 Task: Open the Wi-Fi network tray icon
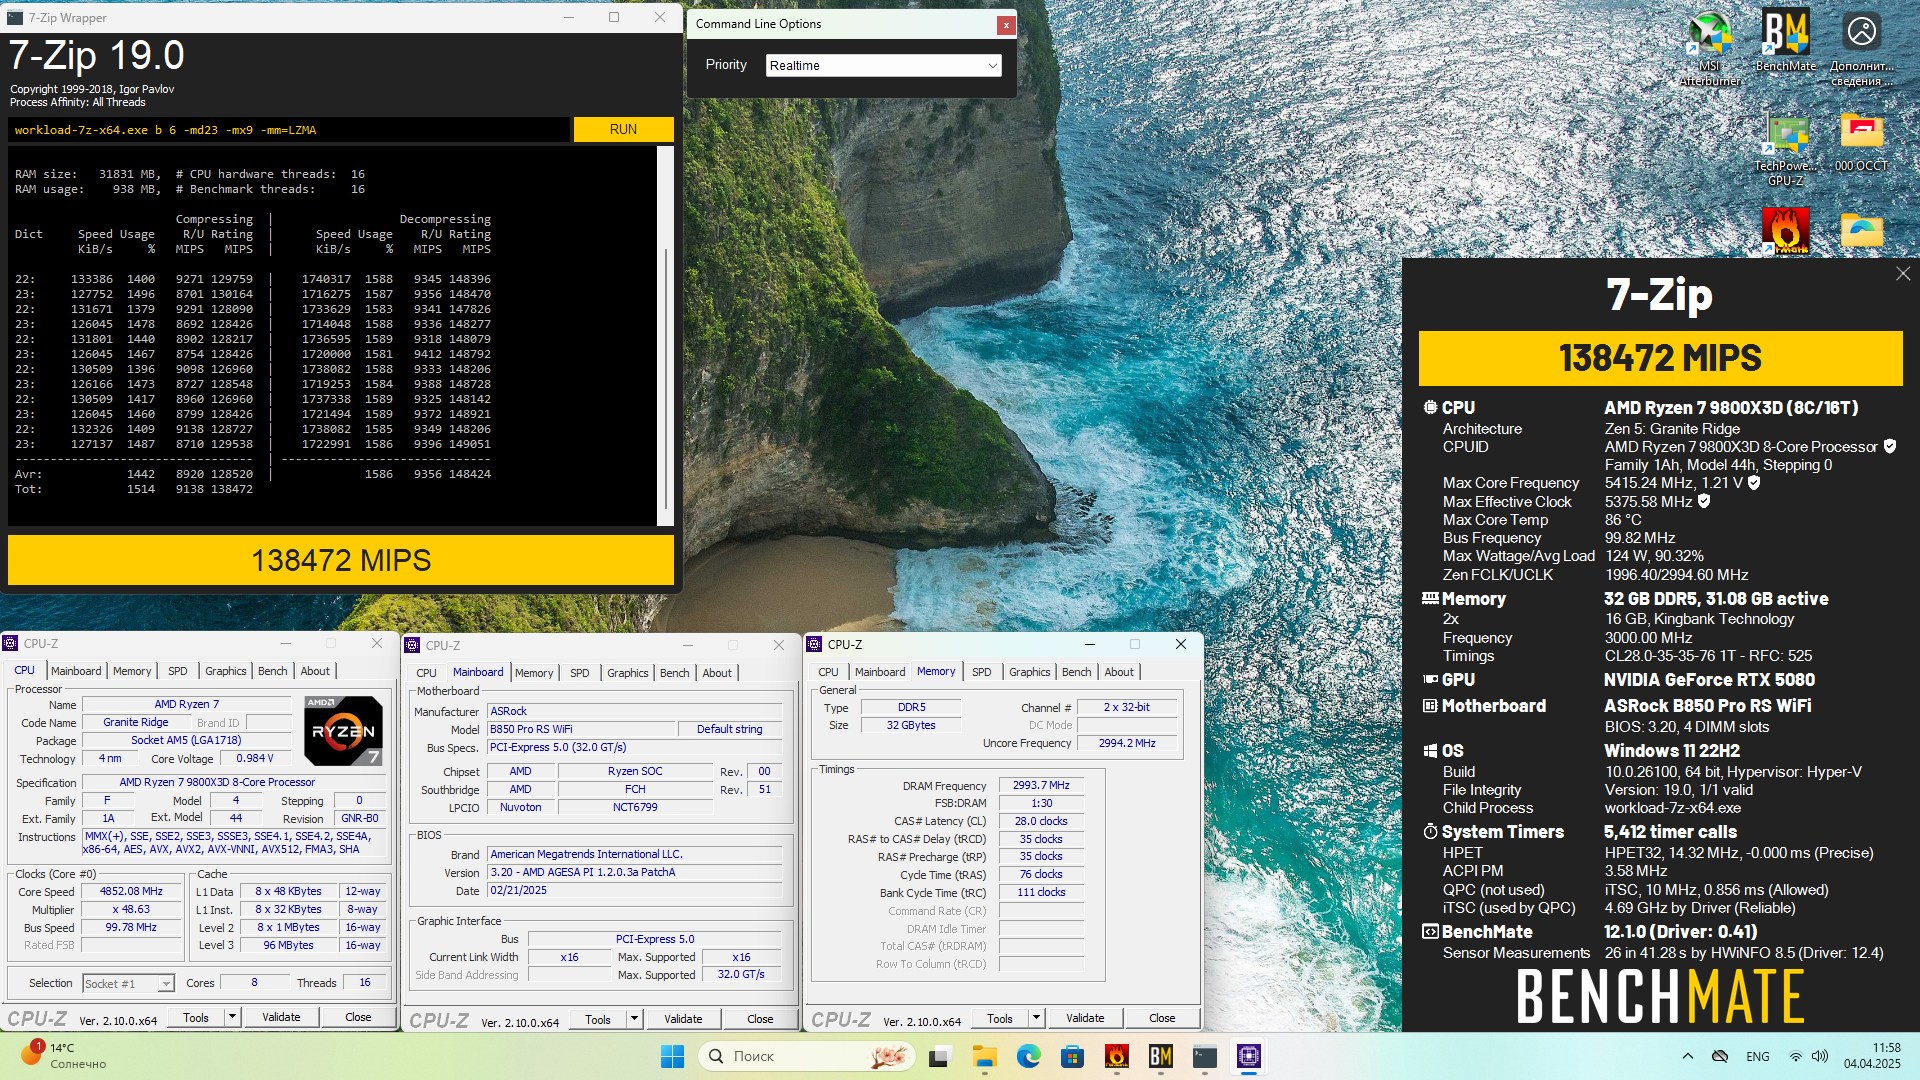[1796, 1056]
